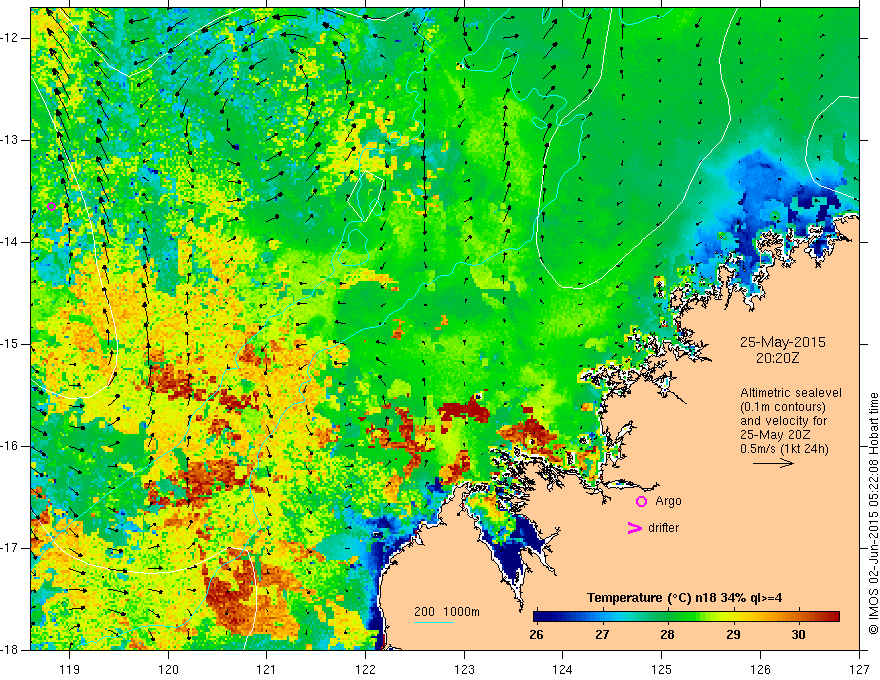Select the '25-May-2015' date text
Screen dimensions: 880x680
point(782,342)
